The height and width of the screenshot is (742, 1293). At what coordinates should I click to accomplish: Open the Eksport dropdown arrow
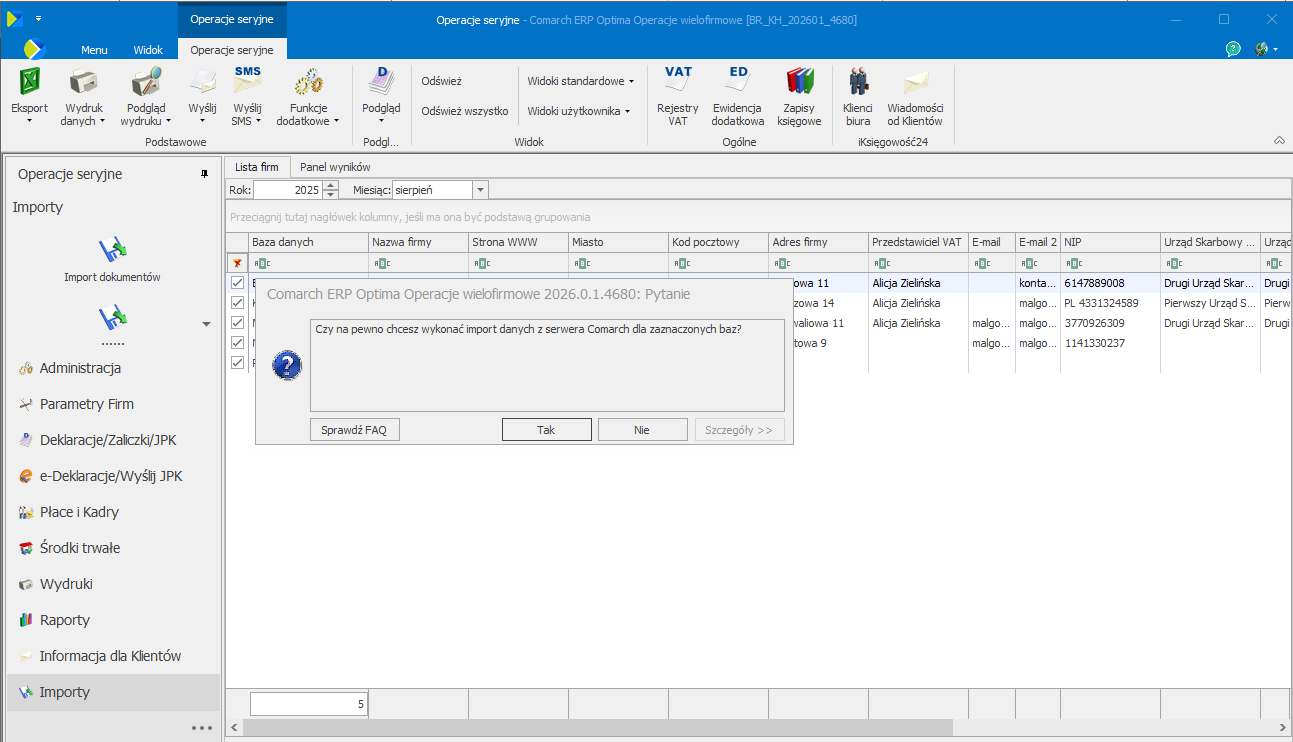coord(29,121)
